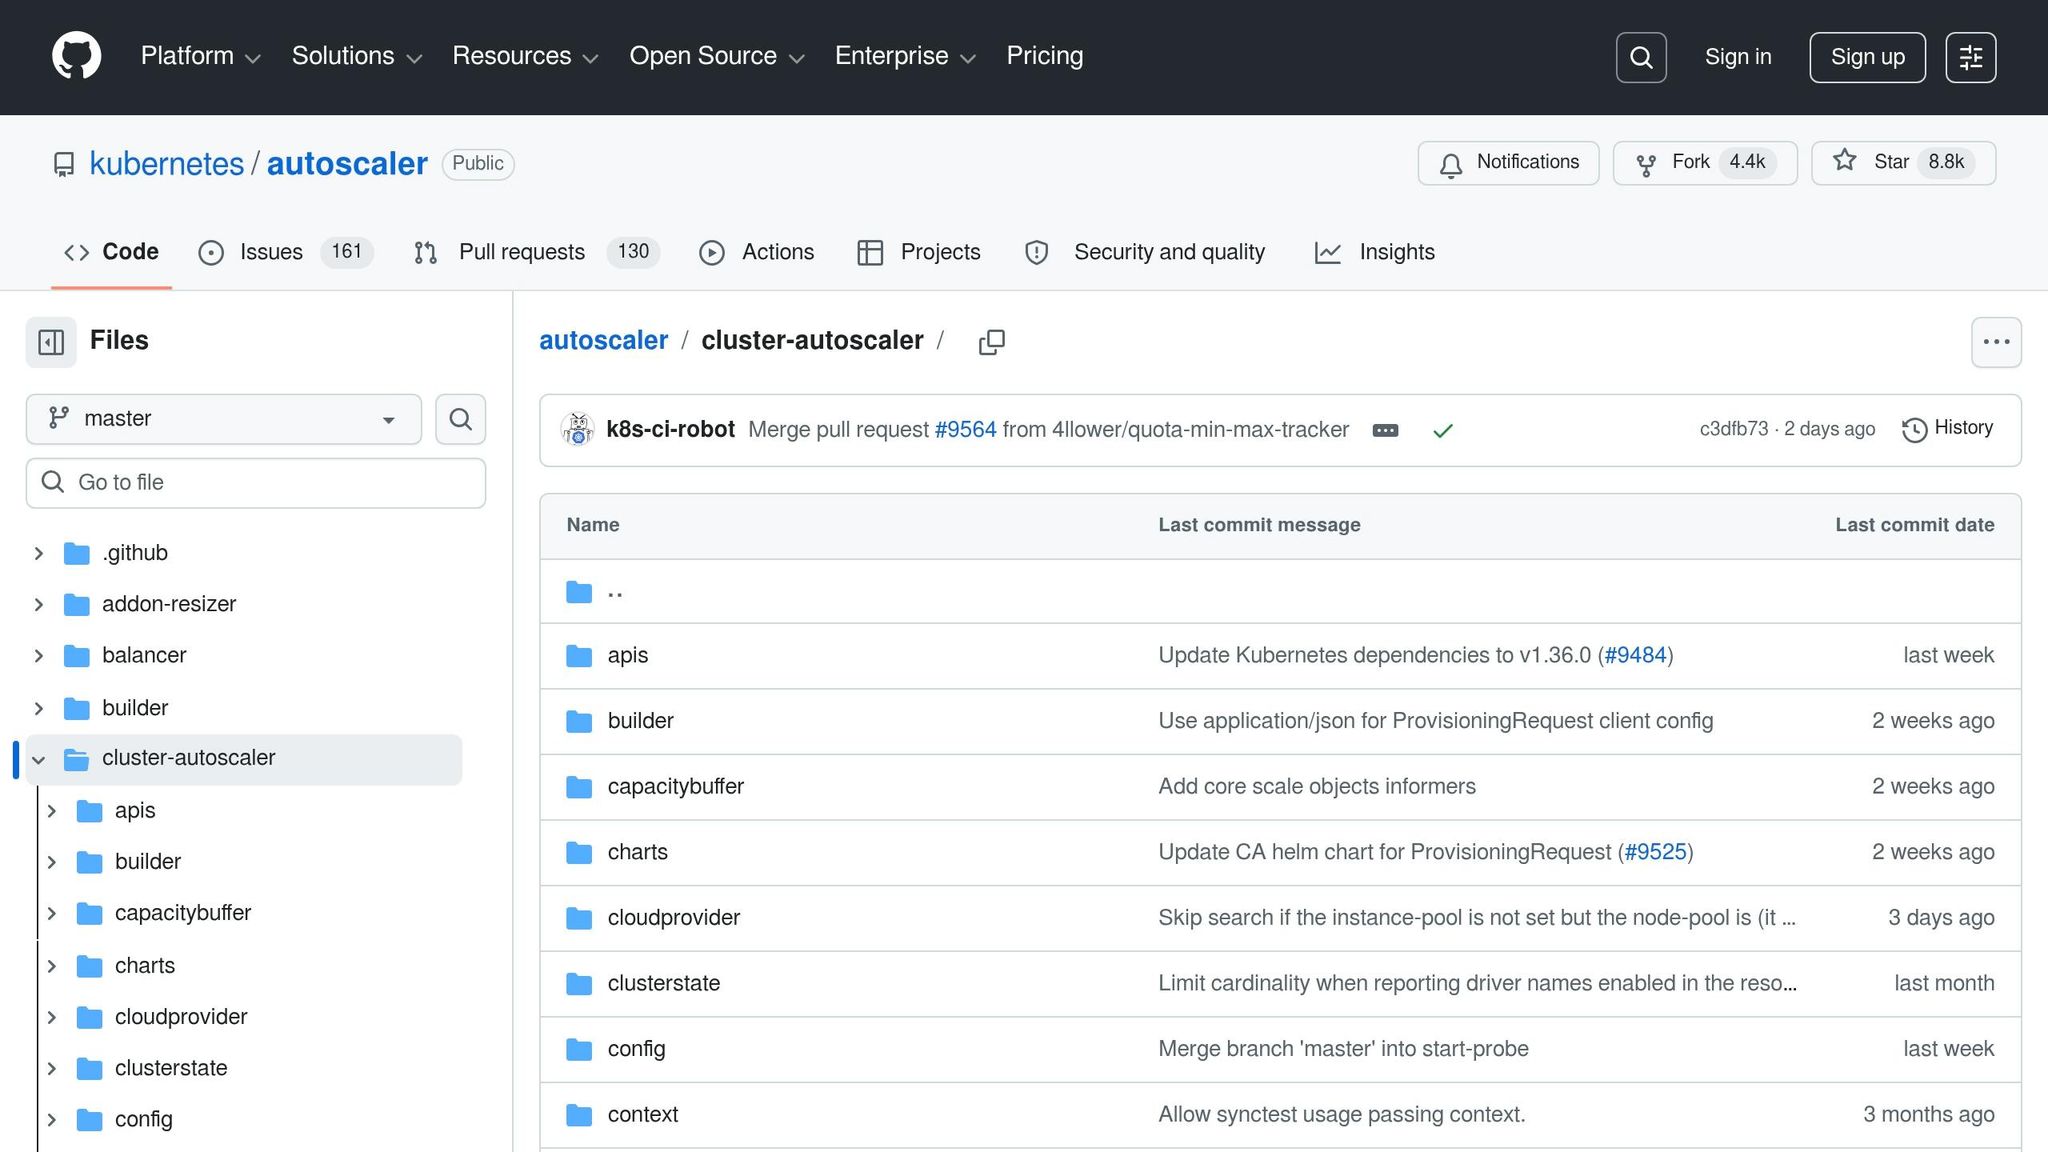
Task: Switch to the Code tab
Action: 111,252
